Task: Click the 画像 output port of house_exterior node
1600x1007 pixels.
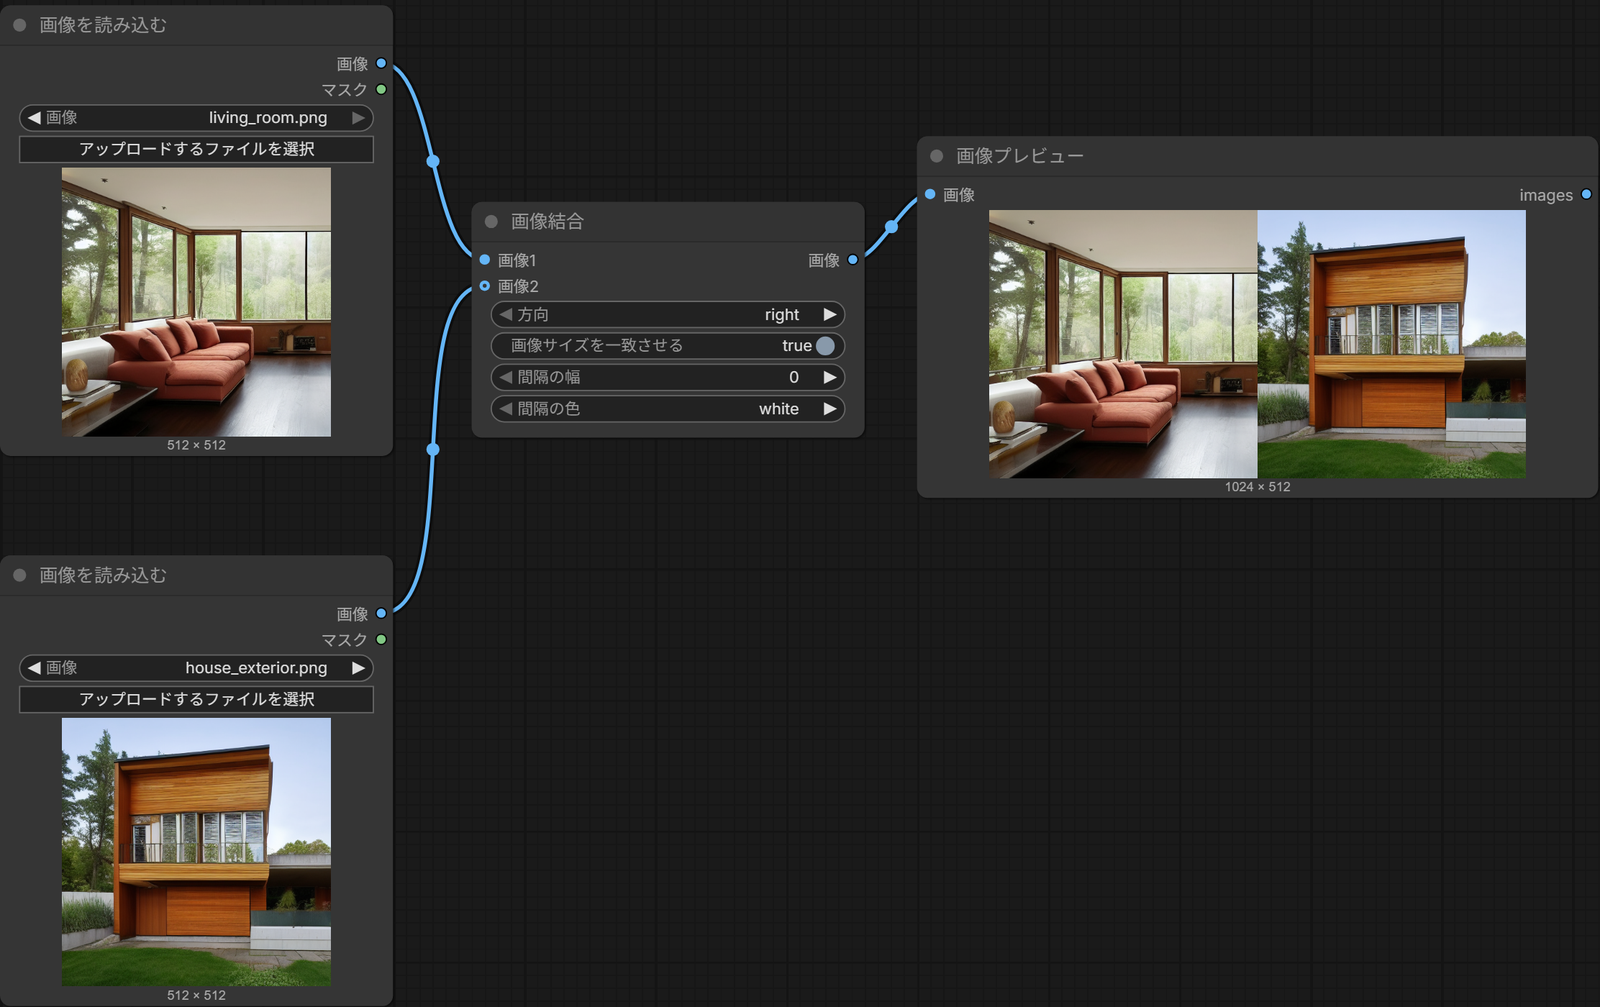Action: [x=381, y=613]
